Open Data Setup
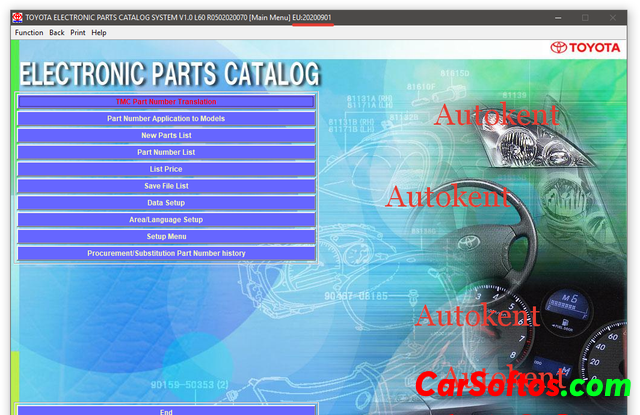Viewport: 640px width, 415px height. (x=166, y=203)
